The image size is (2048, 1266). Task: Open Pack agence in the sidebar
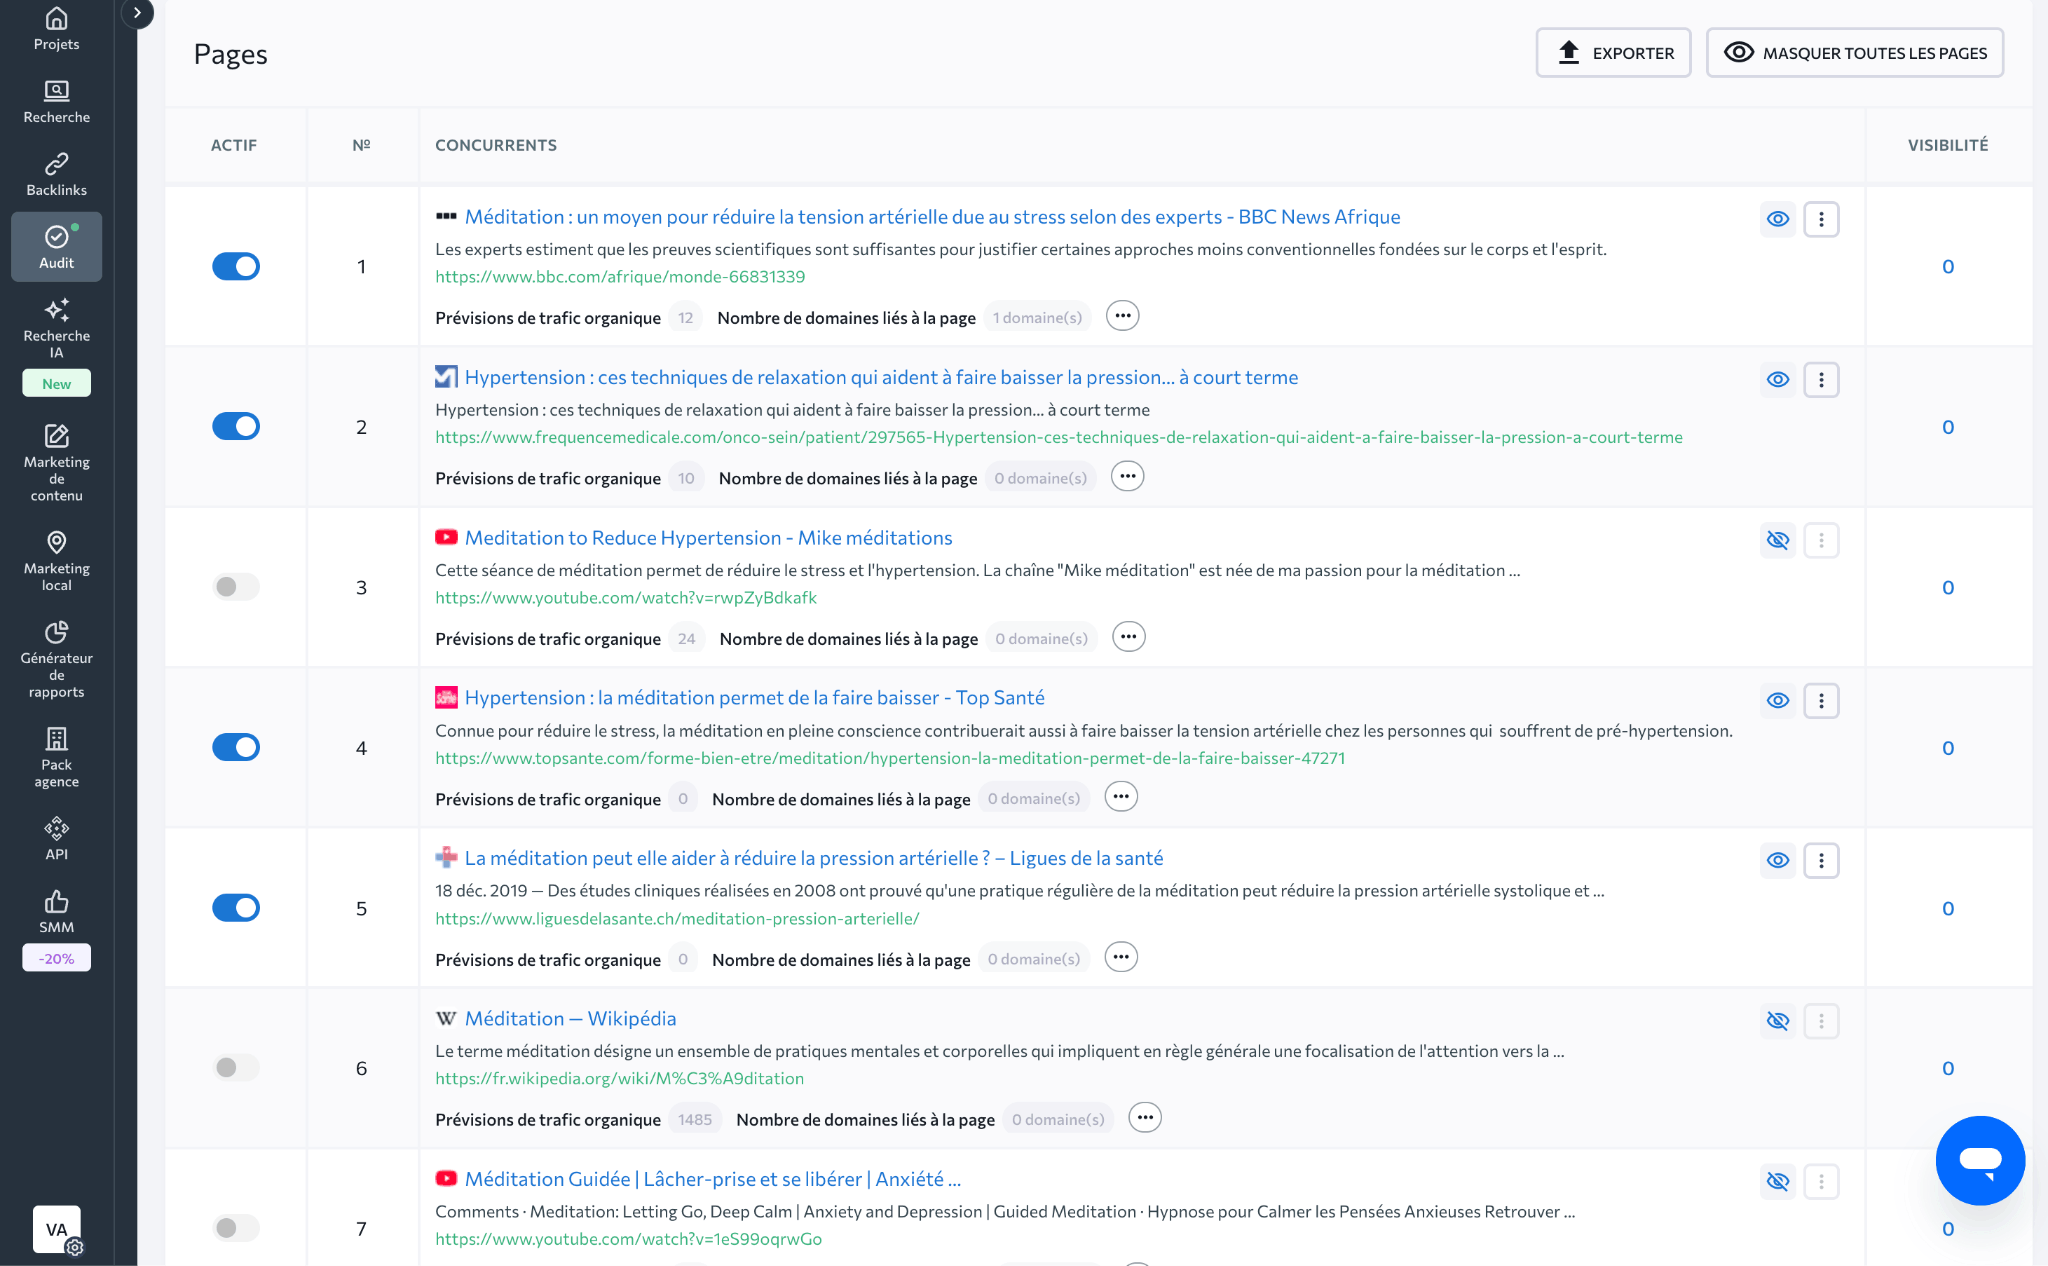(x=56, y=757)
